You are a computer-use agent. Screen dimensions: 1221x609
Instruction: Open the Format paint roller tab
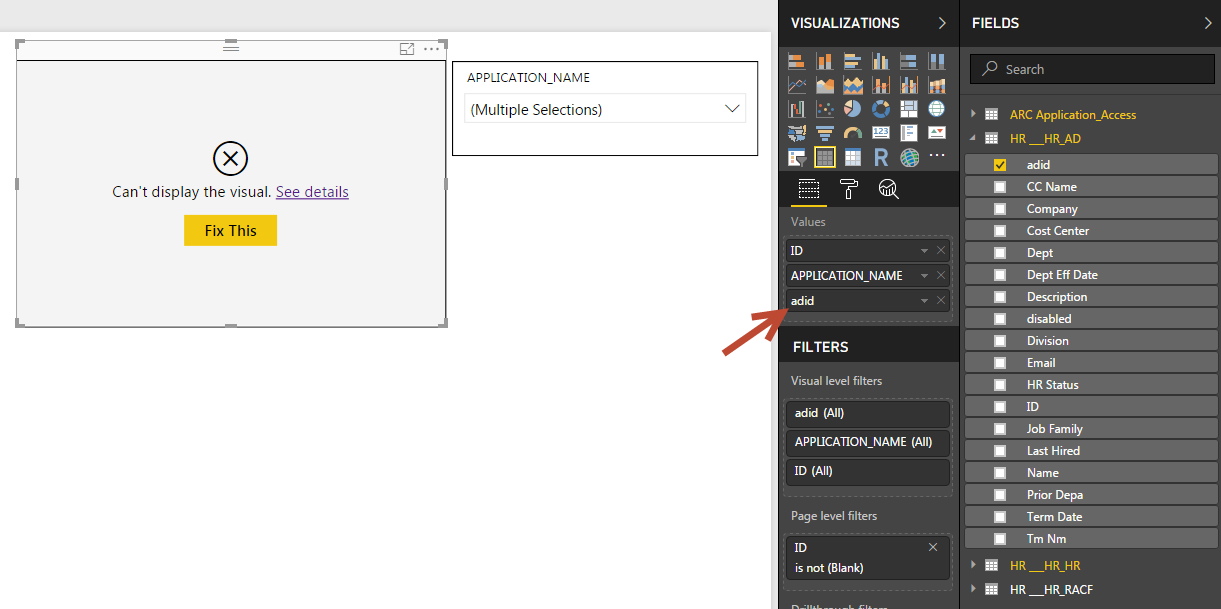(849, 189)
